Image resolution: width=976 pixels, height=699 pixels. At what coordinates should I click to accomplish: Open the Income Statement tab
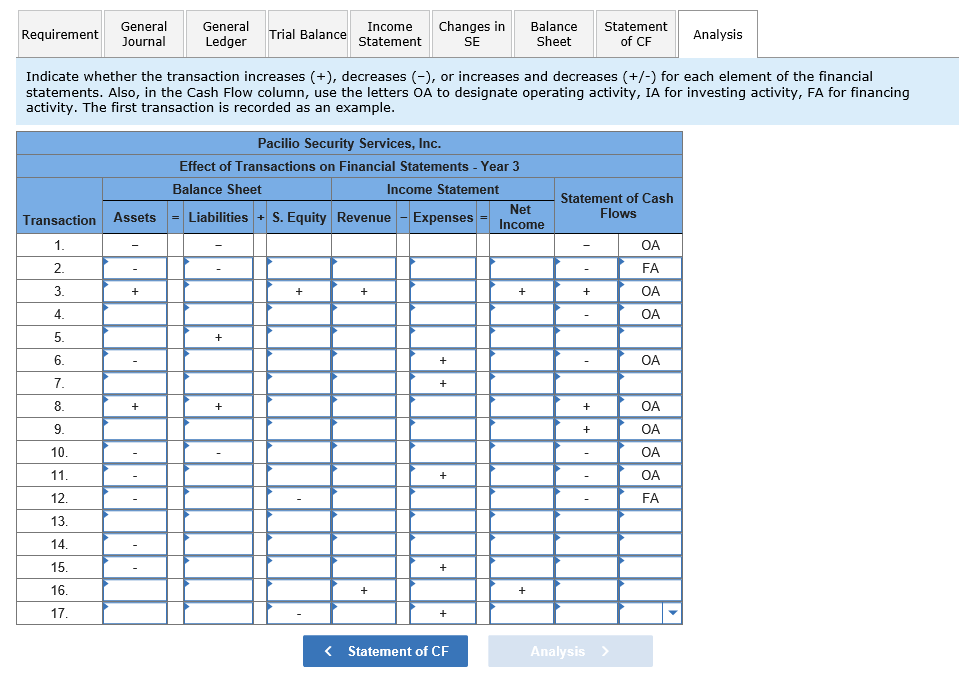389,33
